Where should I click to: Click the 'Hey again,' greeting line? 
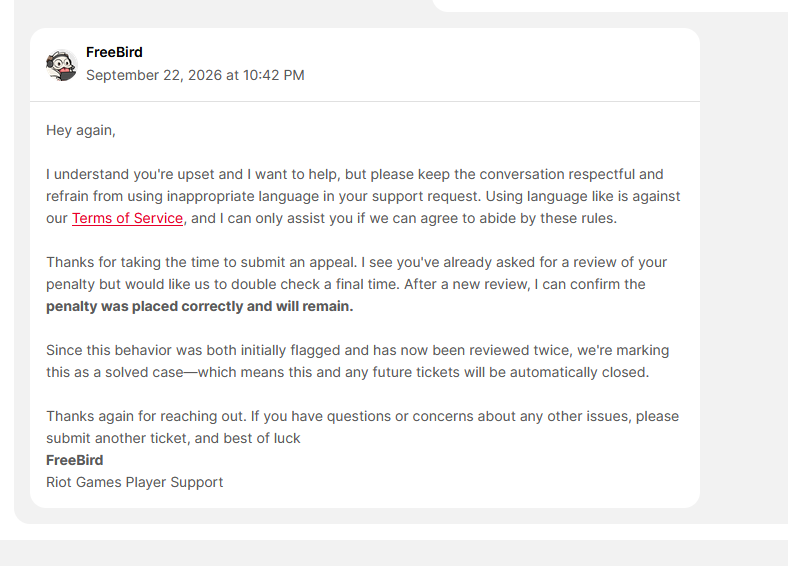(81, 131)
